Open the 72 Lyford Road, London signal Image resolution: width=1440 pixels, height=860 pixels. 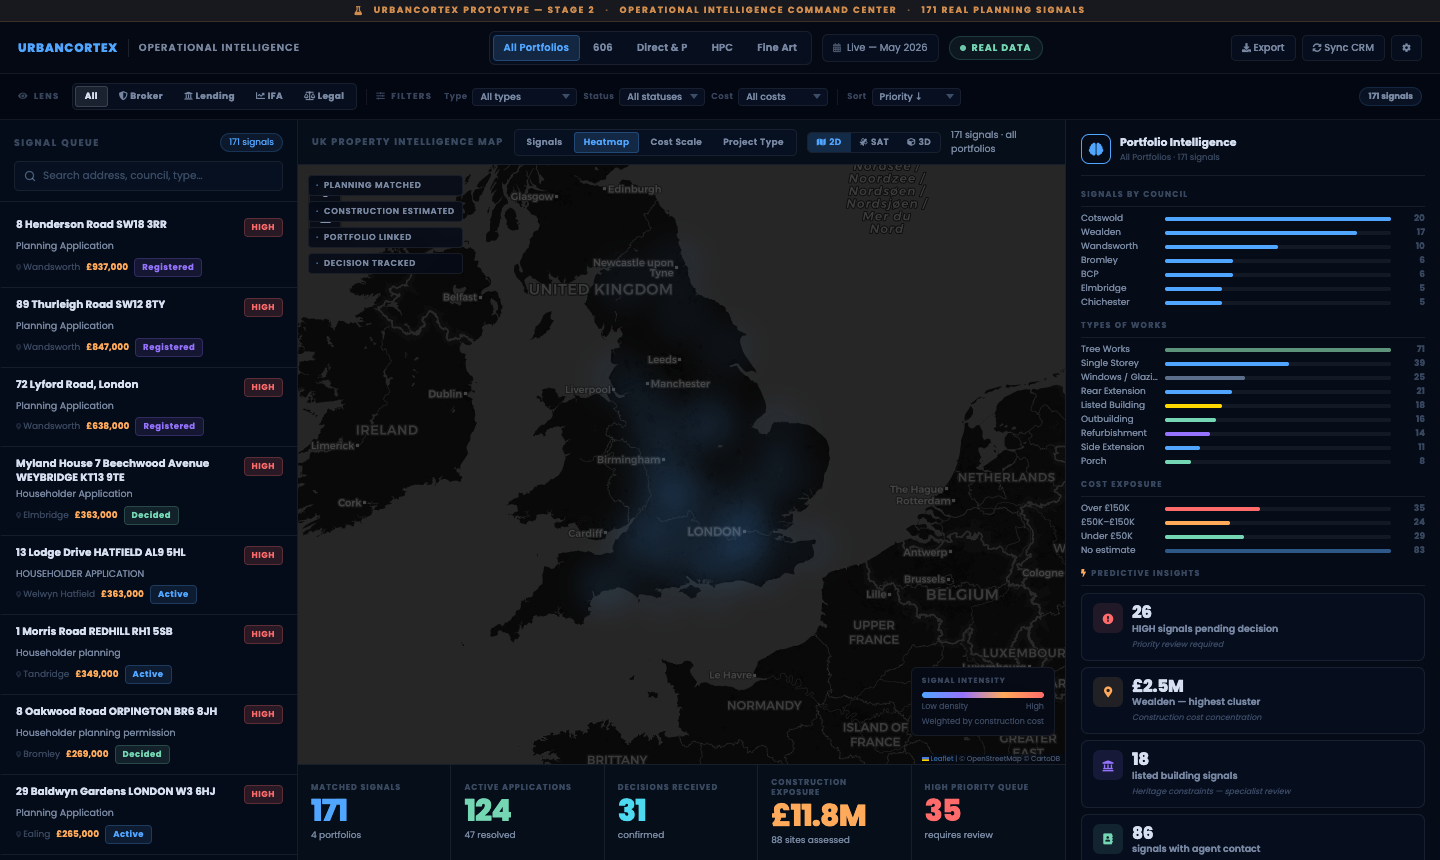[x=148, y=407]
